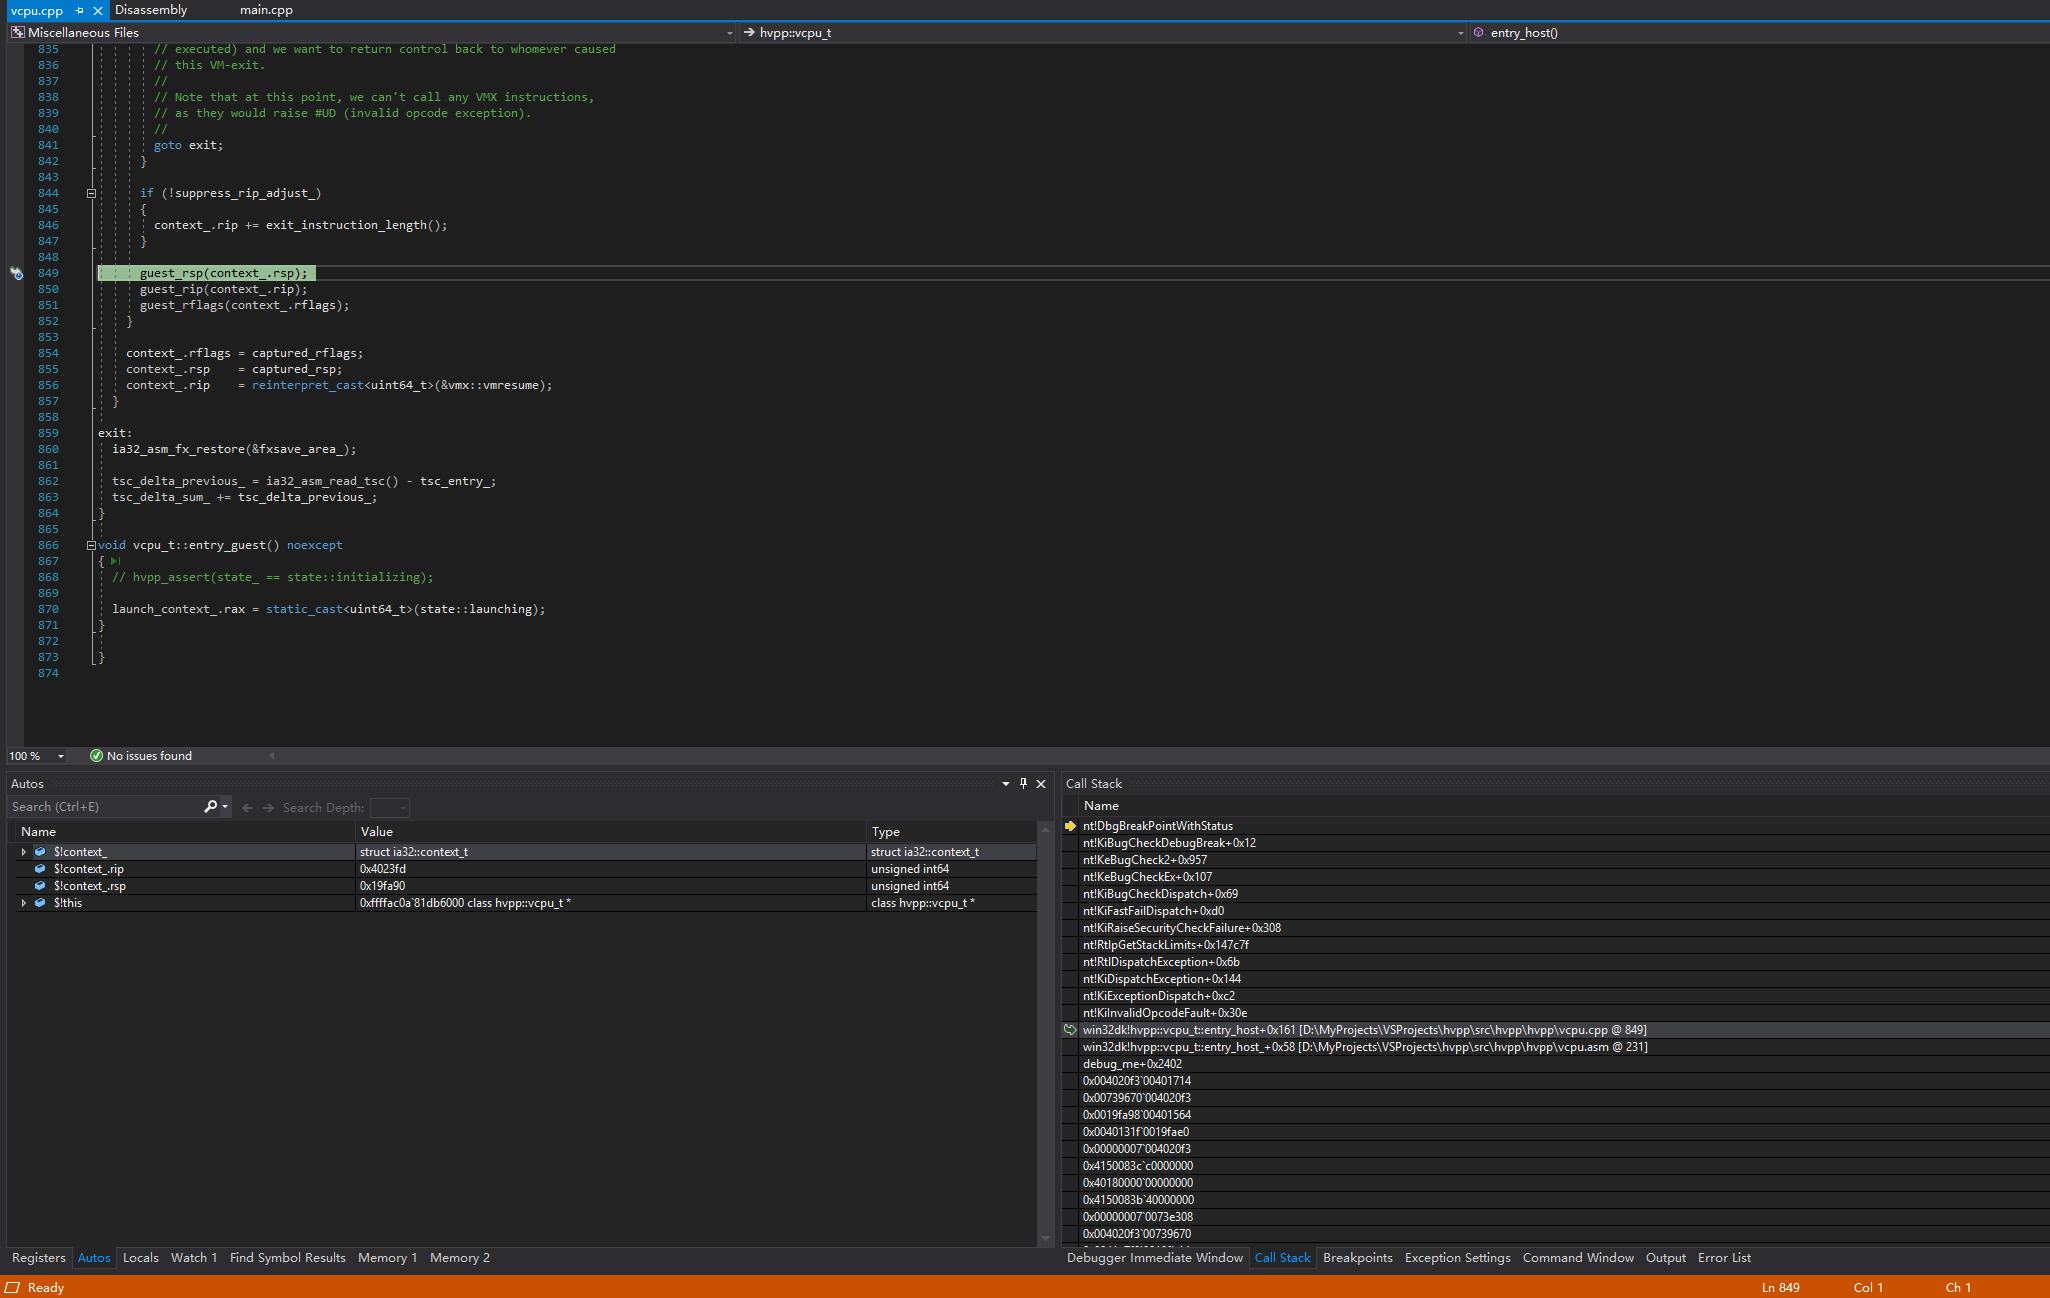Focus the Autos Search (Ctrl+E) field
This screenshot has width=2050, height=1298.
105,807
